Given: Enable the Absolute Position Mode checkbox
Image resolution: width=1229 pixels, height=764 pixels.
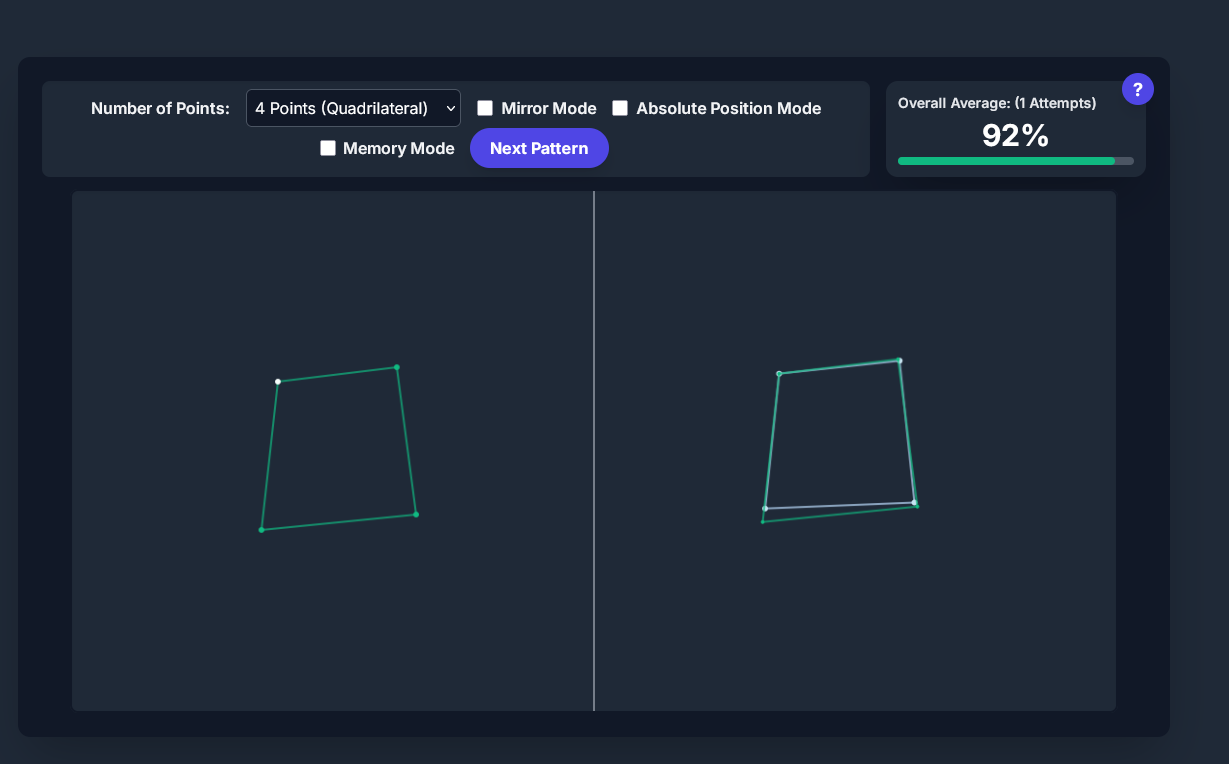Looking at the screenshot, I should (x=620, y=108).
